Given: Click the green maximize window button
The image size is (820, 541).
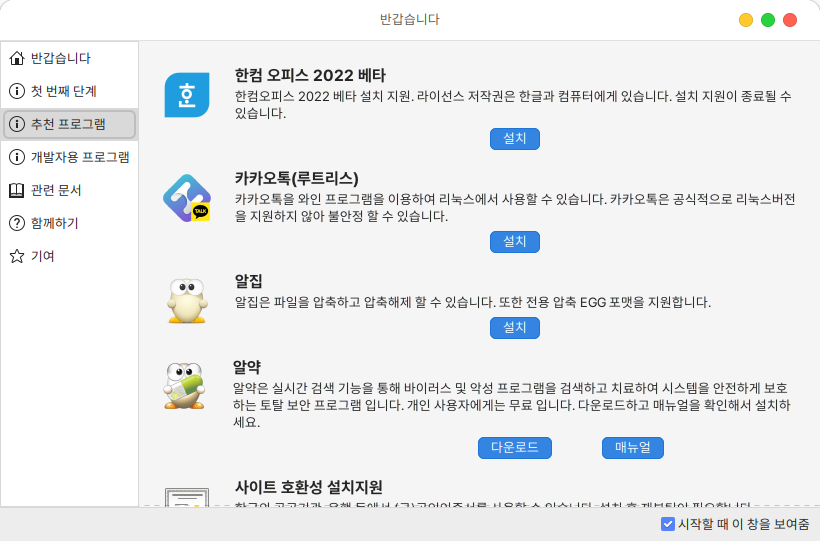Looking at the screenshot, I should point(768,20).
